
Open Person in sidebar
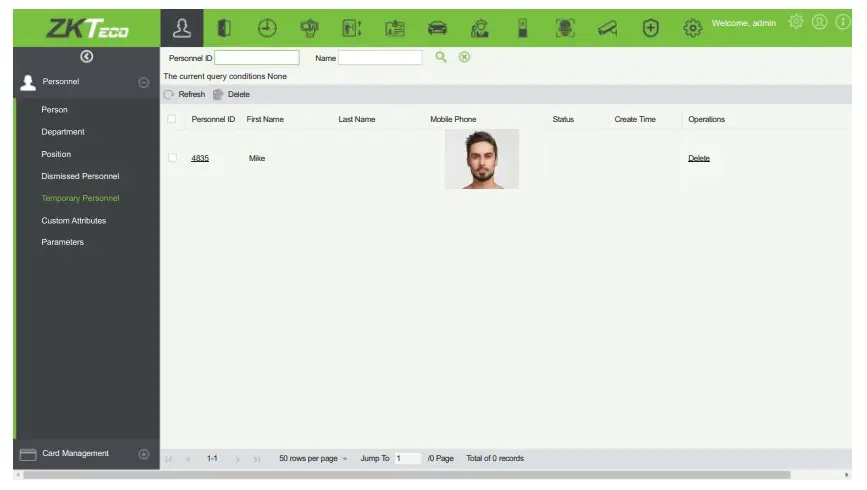pos(54,110)
